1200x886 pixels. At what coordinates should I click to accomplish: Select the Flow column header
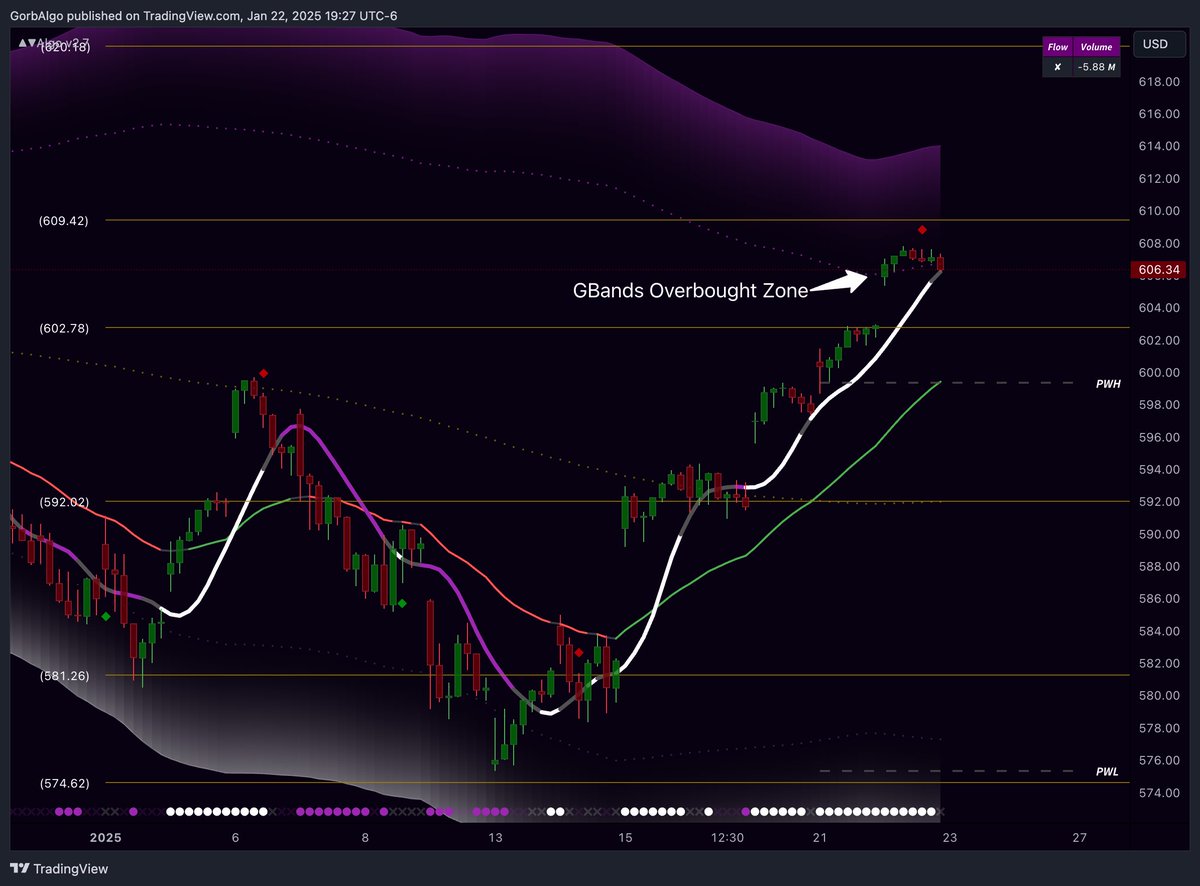1057,46
